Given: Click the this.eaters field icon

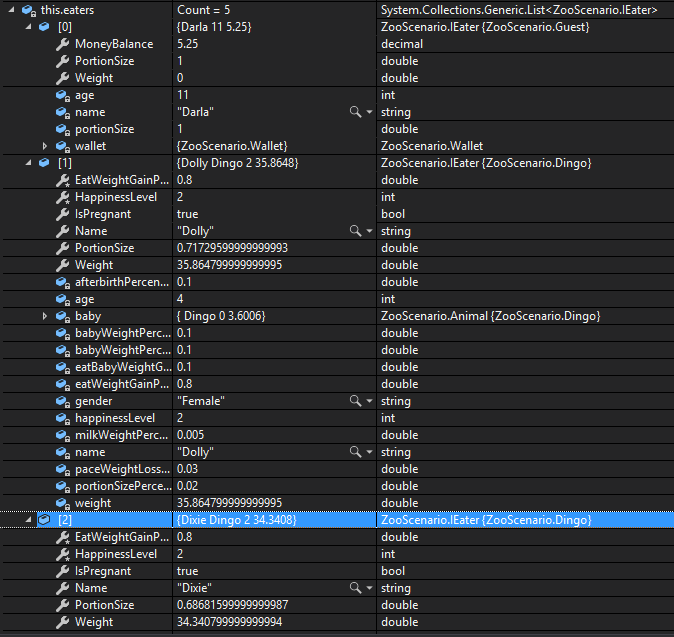Looking at the screenshot, I should coord(29,10).
